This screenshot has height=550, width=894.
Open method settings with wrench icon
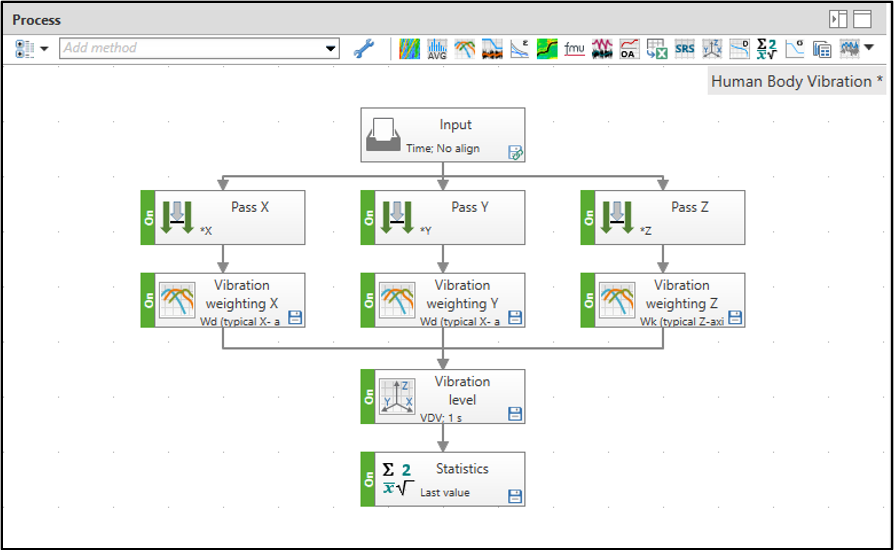364,48
